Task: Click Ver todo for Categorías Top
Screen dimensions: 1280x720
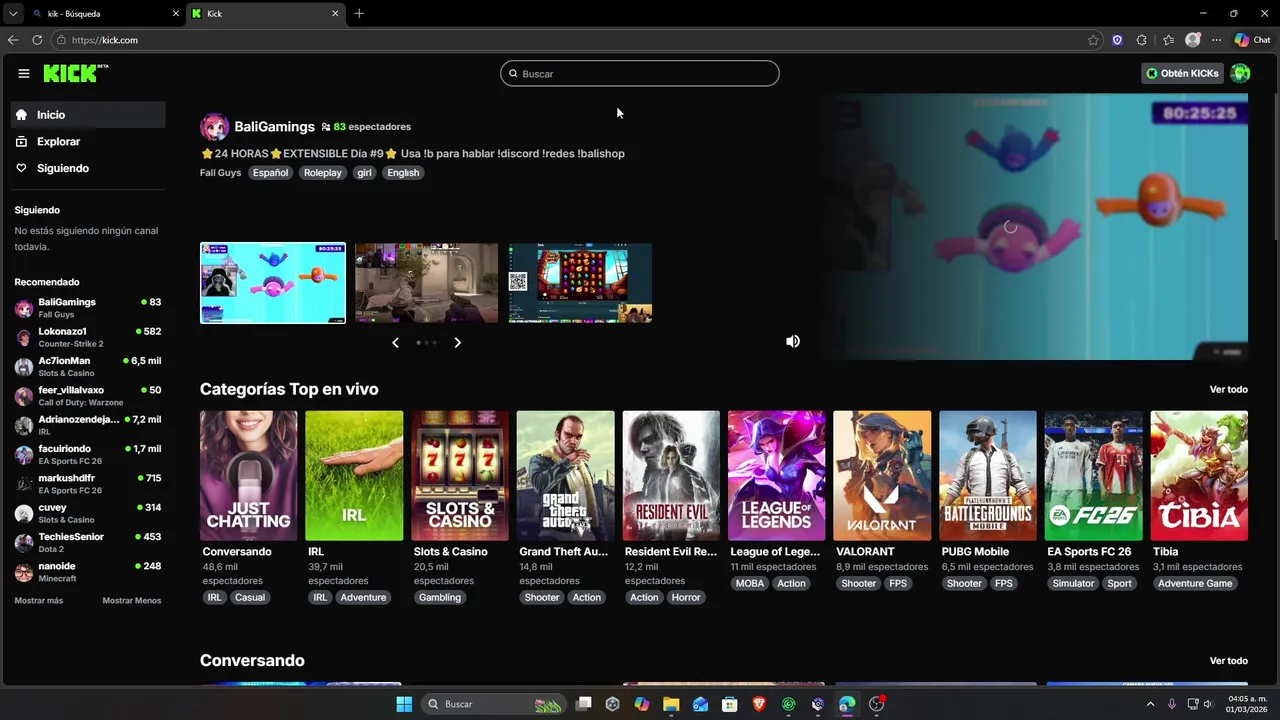Action: coord(1229,390)
